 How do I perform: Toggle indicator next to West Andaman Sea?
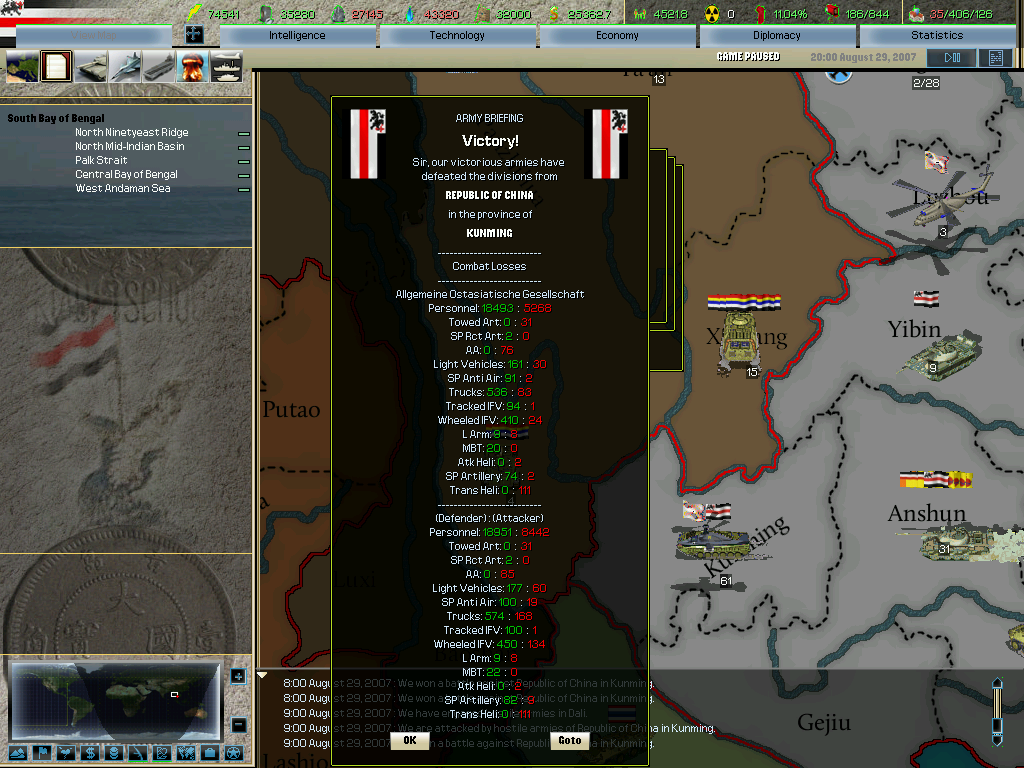coord(243,189)
